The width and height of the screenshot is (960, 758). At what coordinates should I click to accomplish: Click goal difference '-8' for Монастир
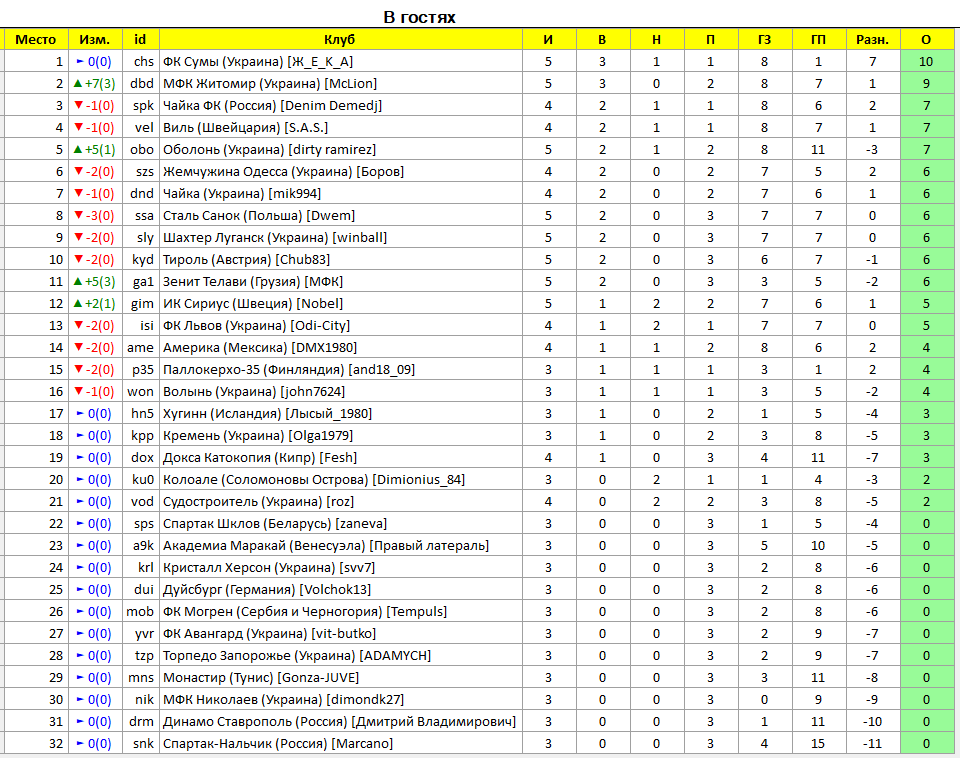[x=872, y=679]
